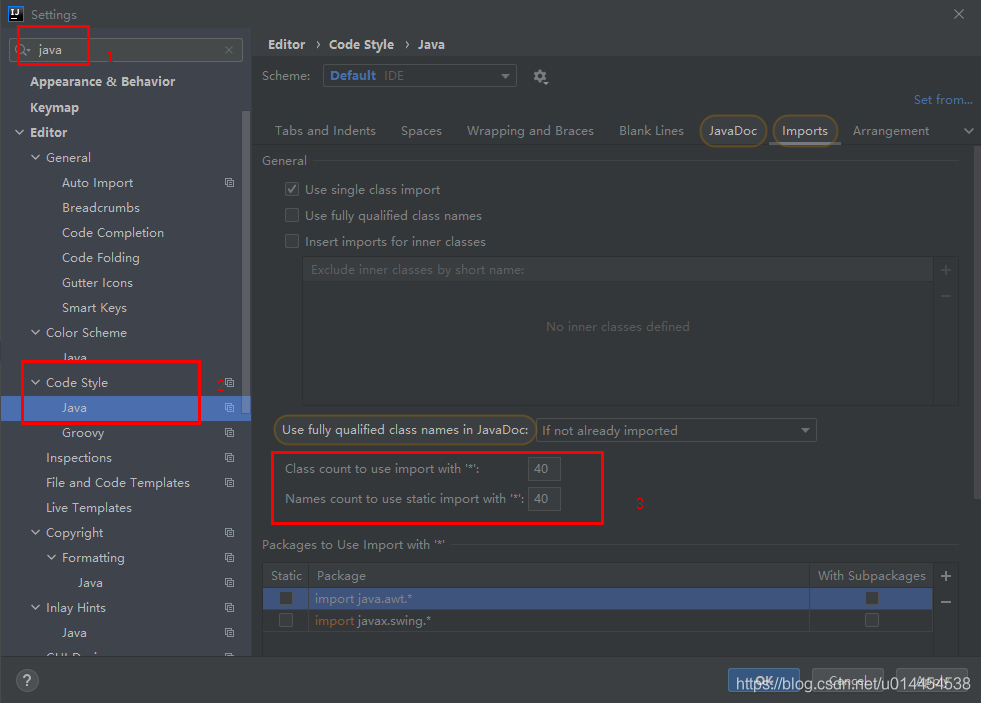Collapse the Editor tree node

[19, 132]
